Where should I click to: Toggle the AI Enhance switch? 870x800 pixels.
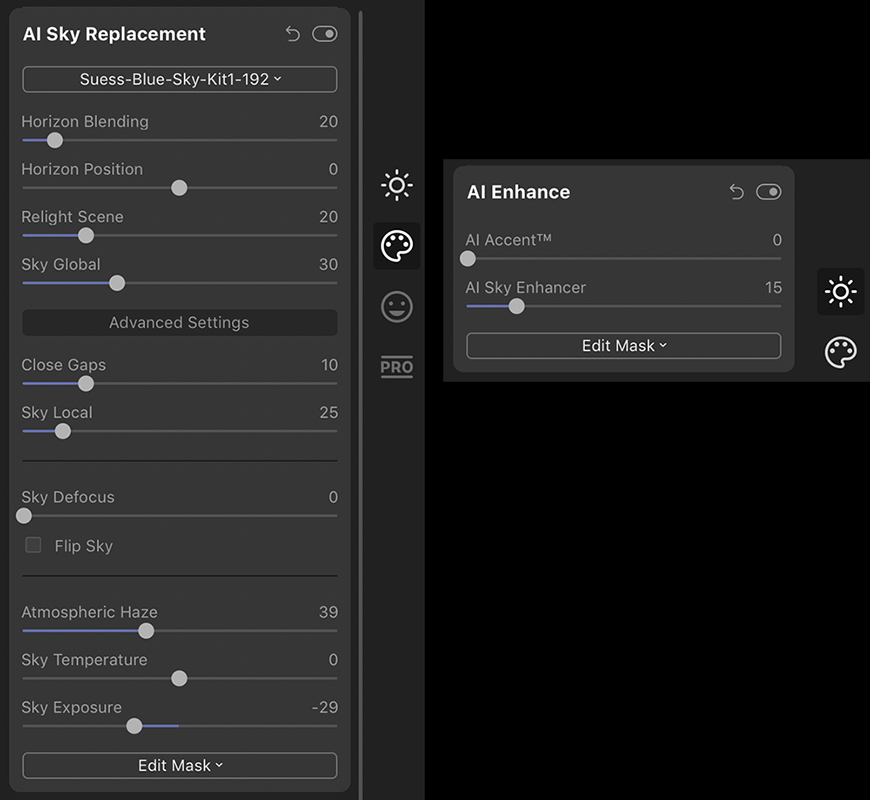pos(769,192)
